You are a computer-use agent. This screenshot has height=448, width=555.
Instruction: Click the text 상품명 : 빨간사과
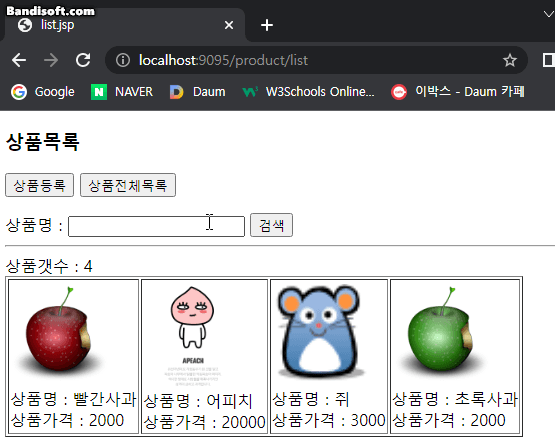pos(74,399)
